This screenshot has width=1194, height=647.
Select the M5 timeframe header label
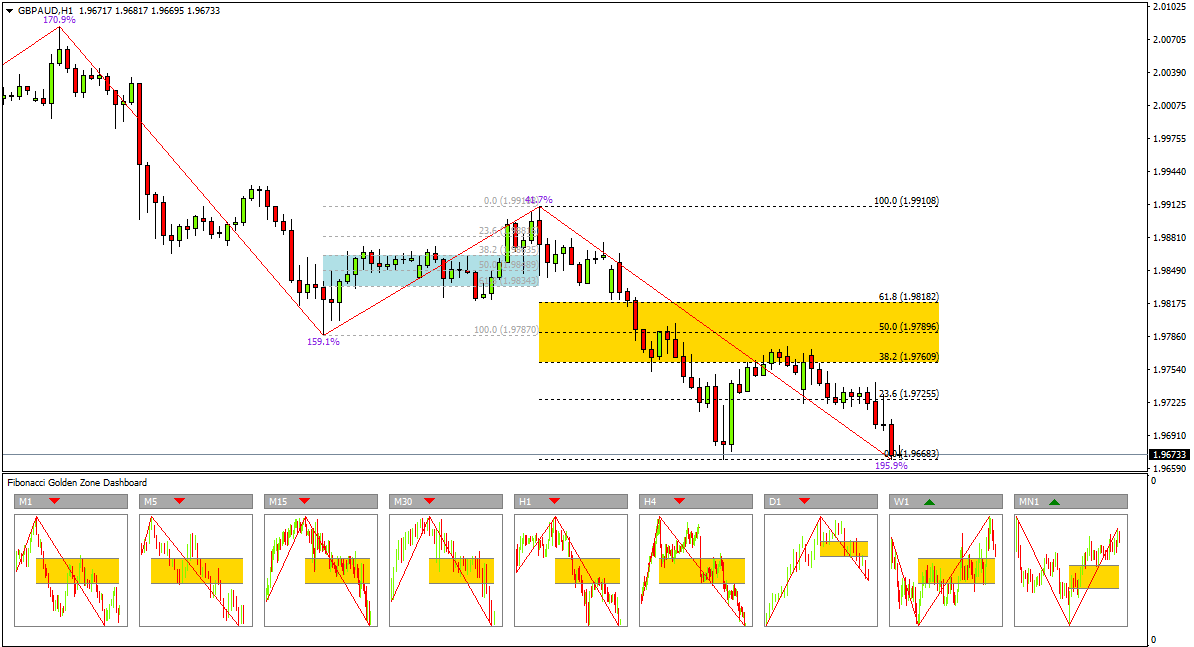(150, 500)
